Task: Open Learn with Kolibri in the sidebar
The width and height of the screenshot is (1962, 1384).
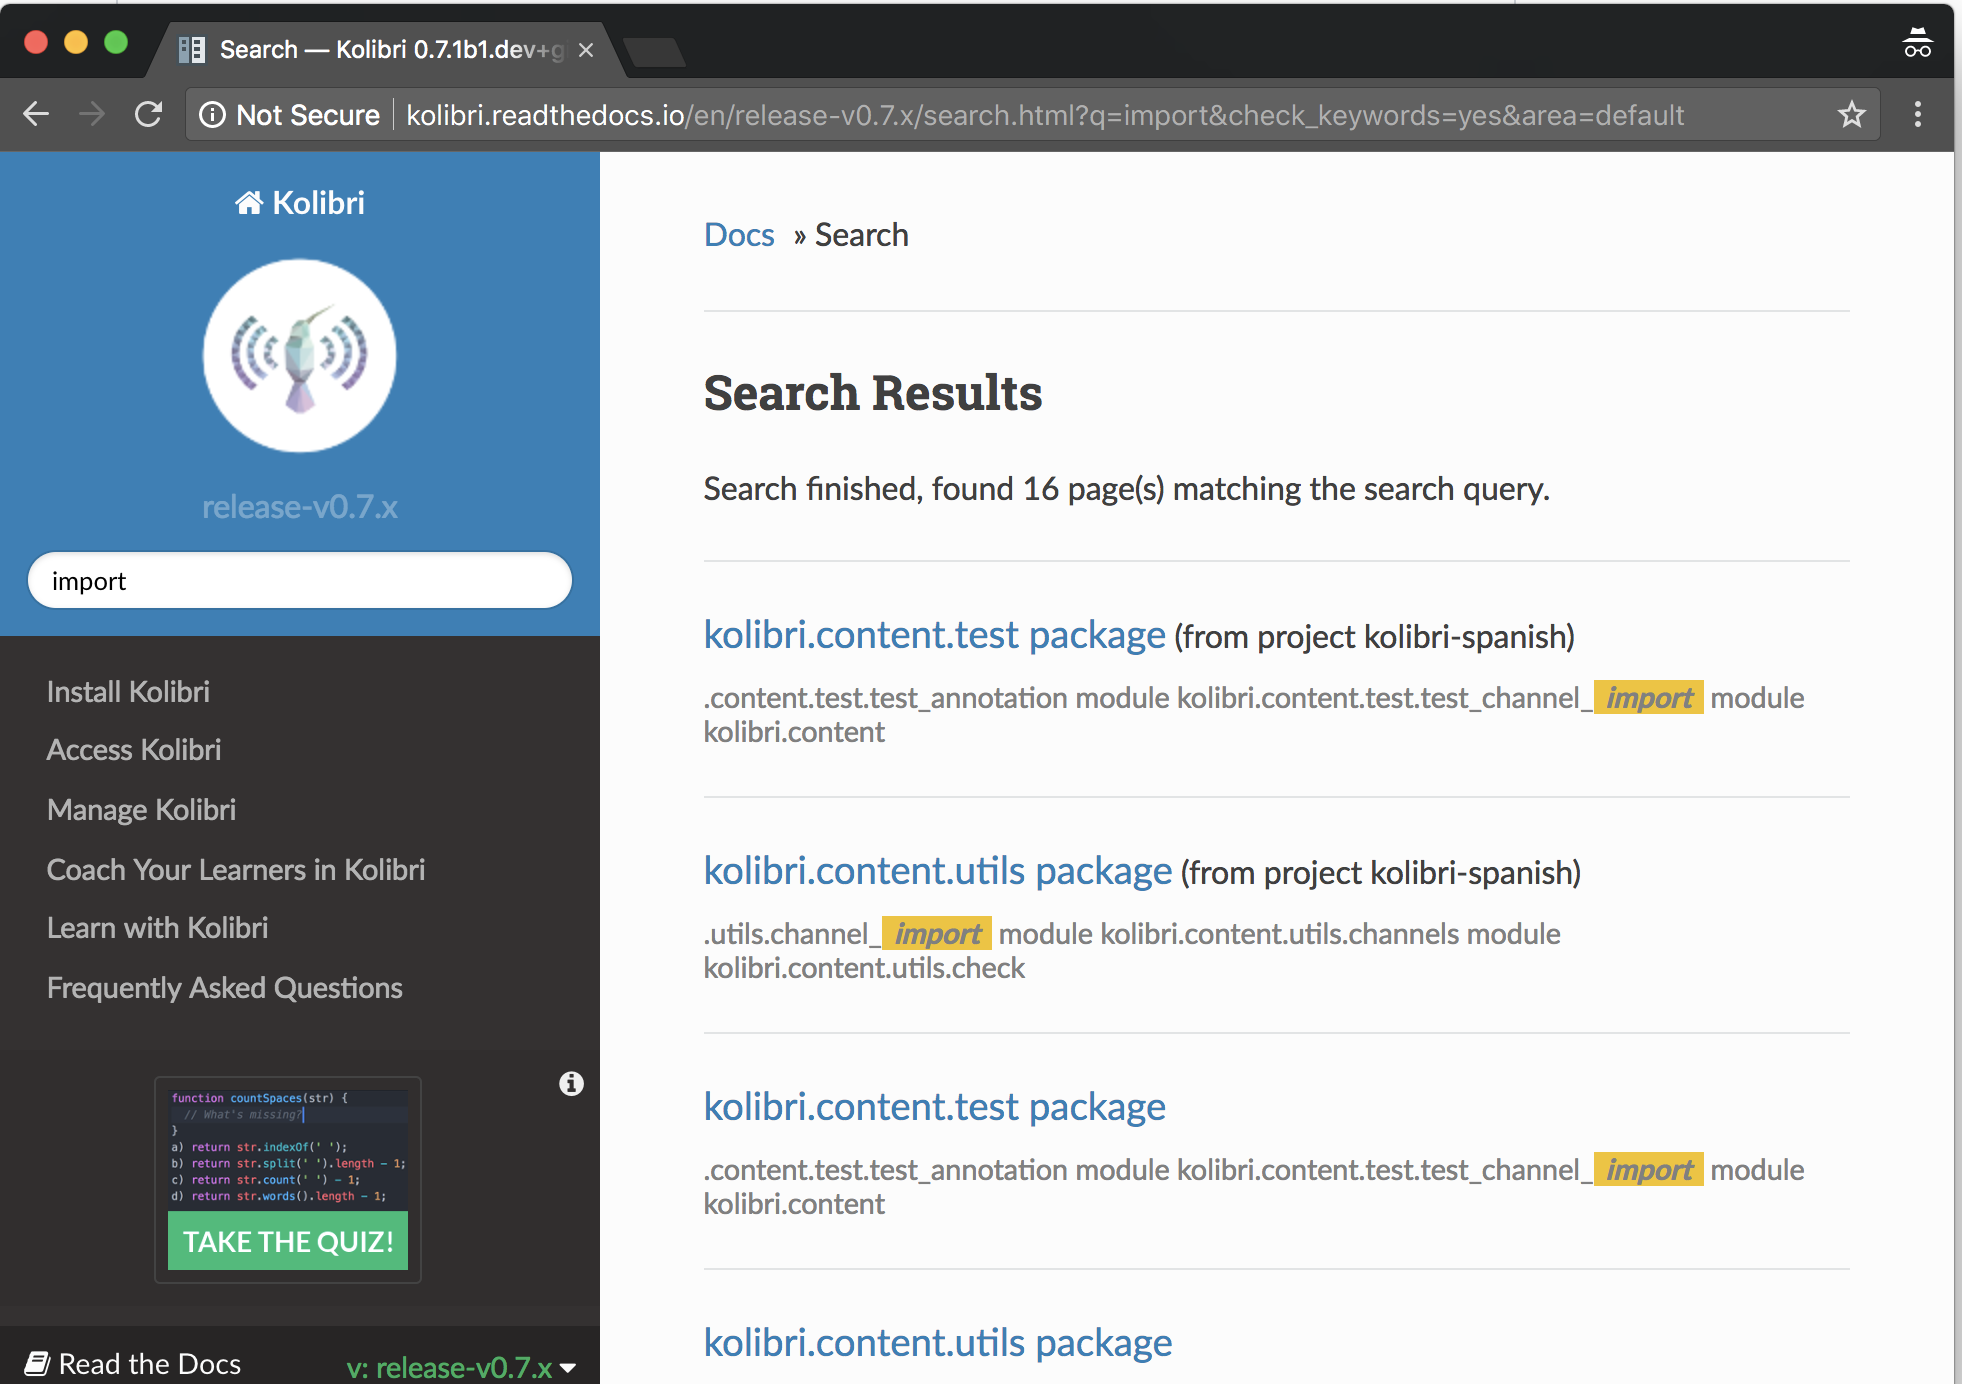Action: click(x=157, y=928)
